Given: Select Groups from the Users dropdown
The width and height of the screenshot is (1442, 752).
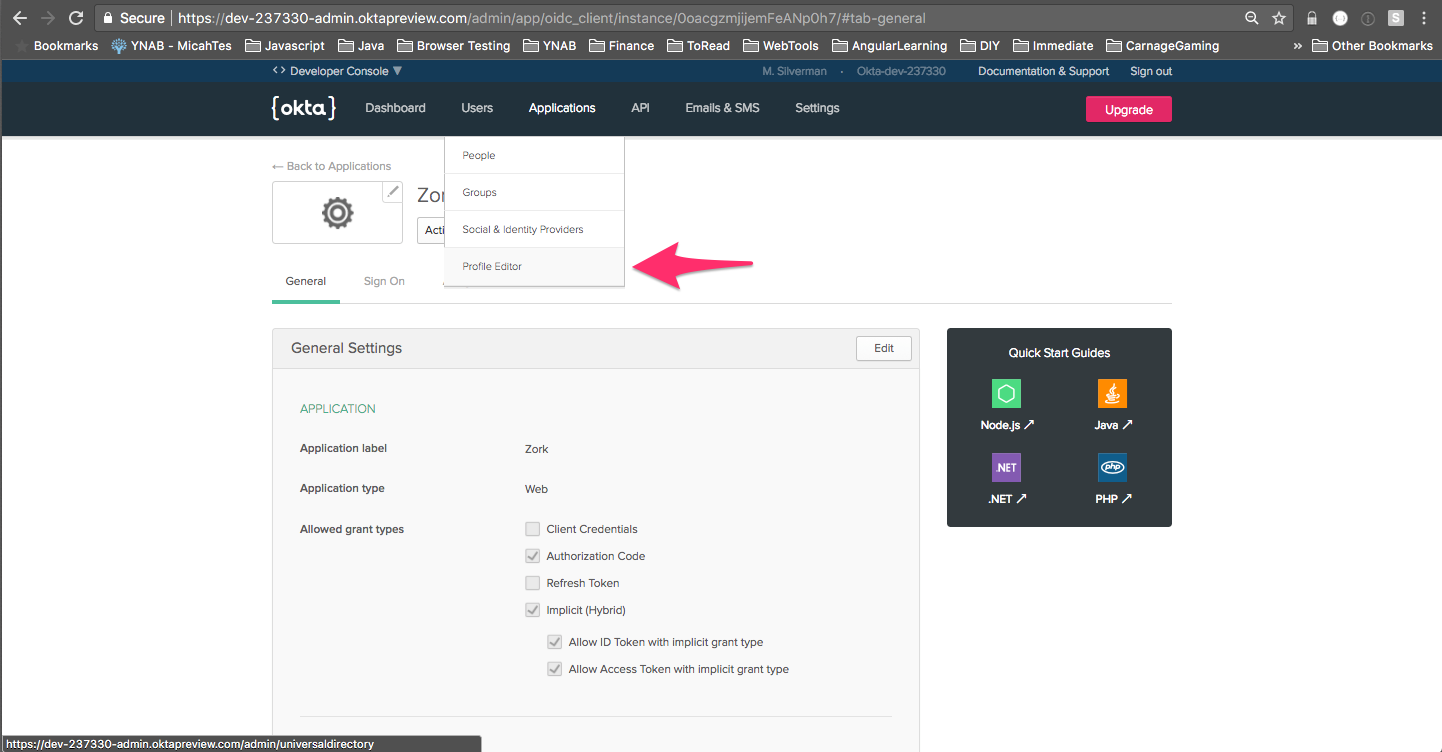Looking at the screenshot, I should pos(535,192).
